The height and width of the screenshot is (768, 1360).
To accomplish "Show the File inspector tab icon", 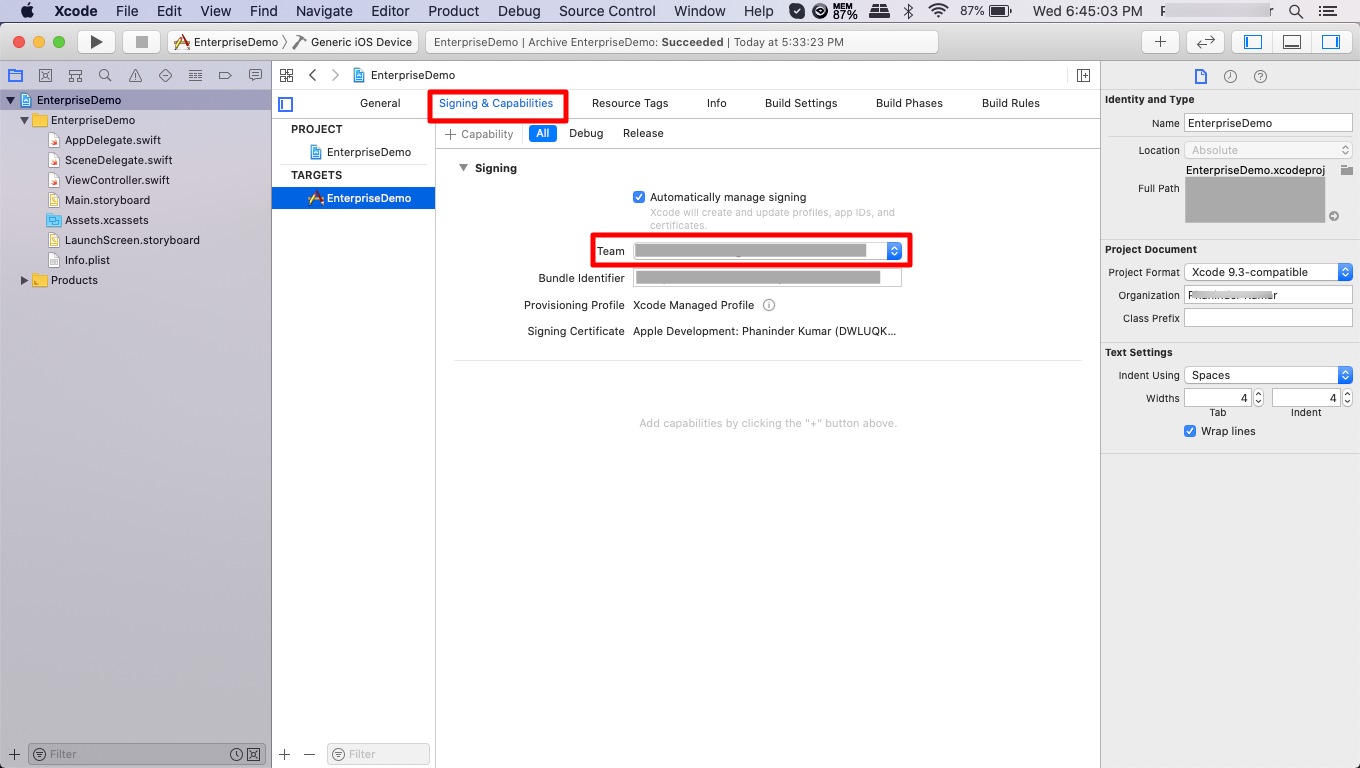I will click(1201, 76).
